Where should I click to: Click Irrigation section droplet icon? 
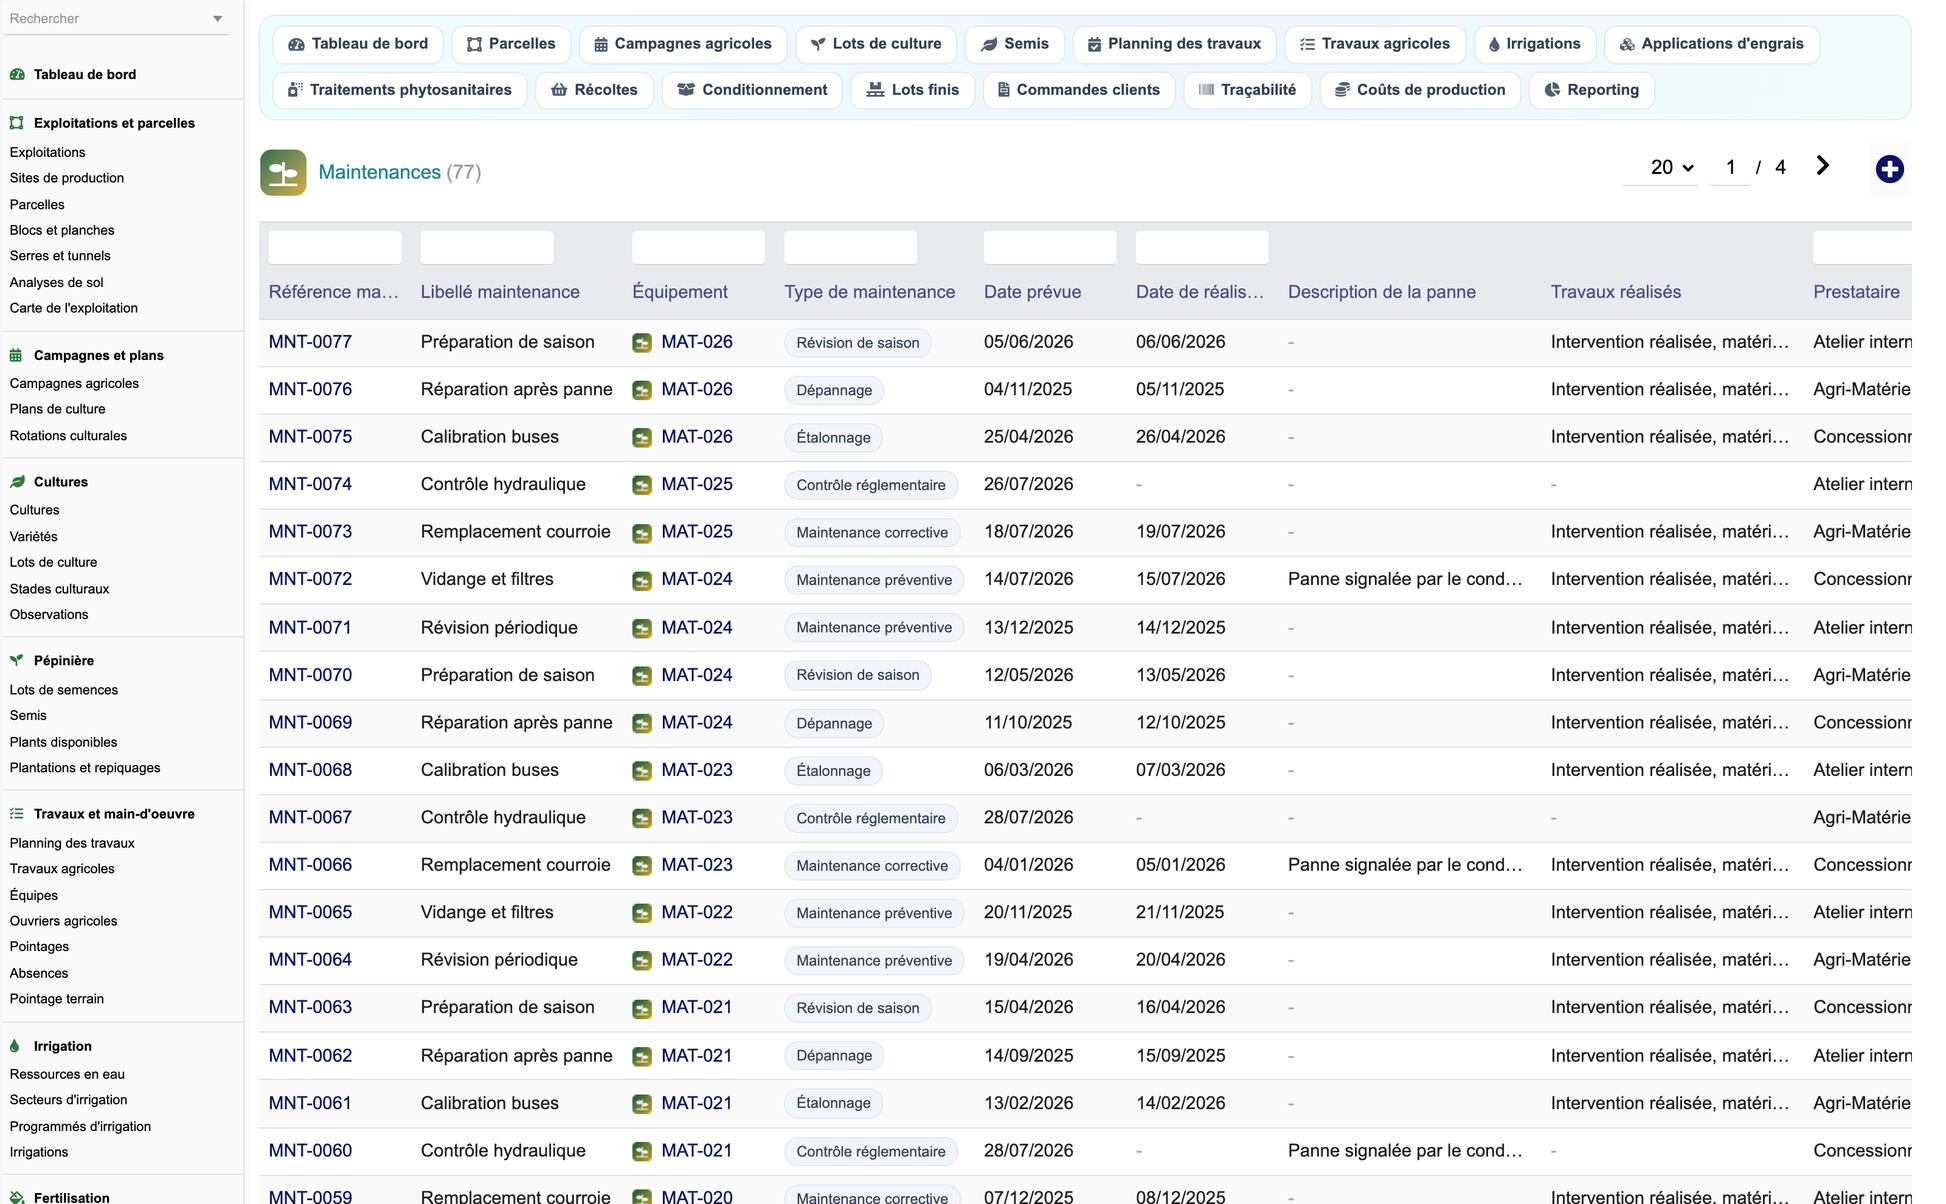click(15, 1046)
